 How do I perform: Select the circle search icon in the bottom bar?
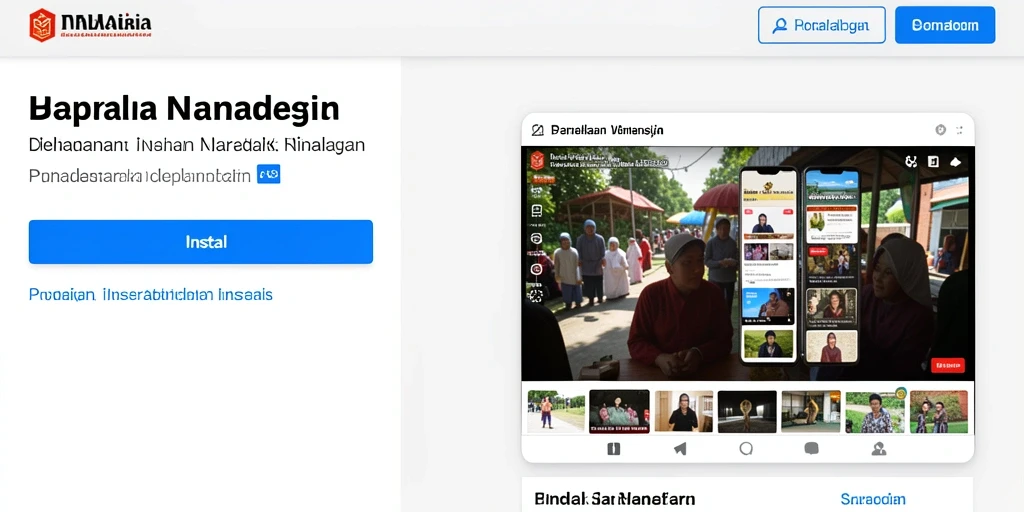pyautogui.click(x=746, y=448)
